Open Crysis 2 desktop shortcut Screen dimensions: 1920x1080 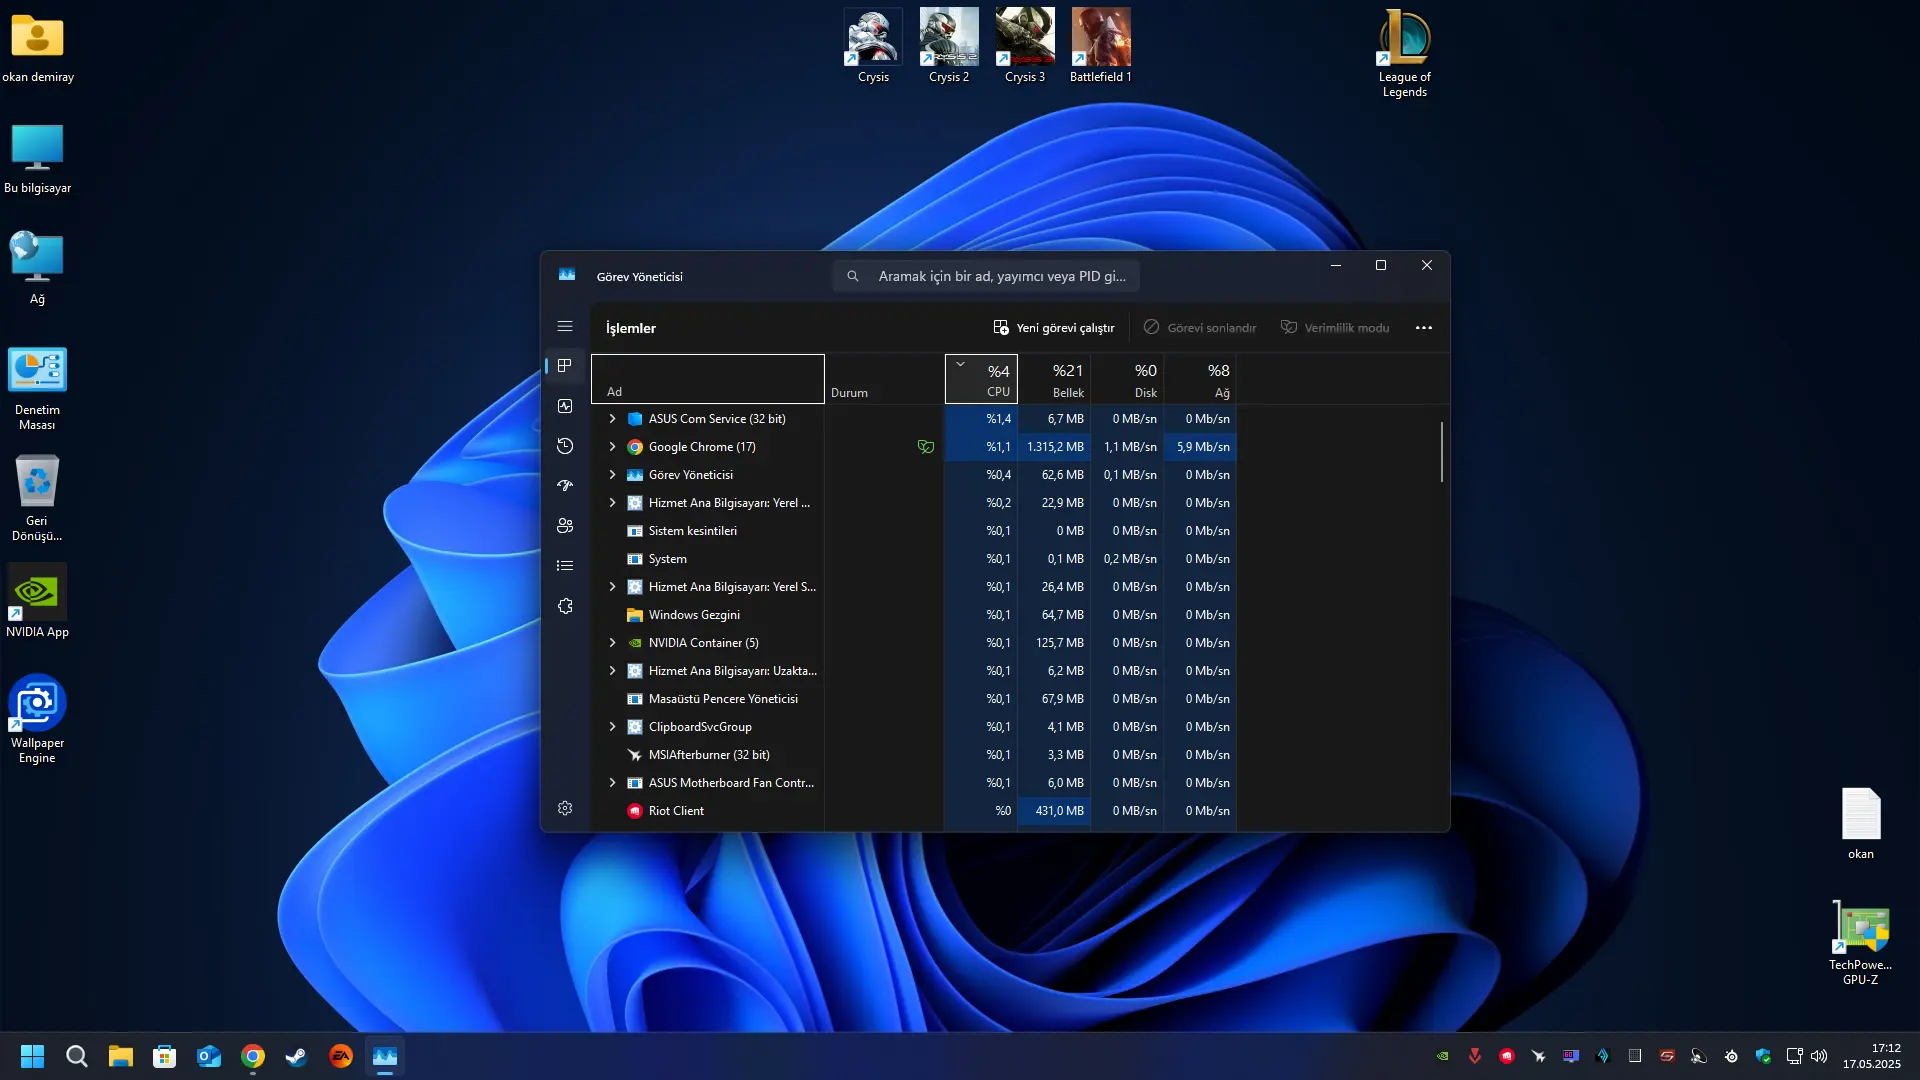point(949,47)
